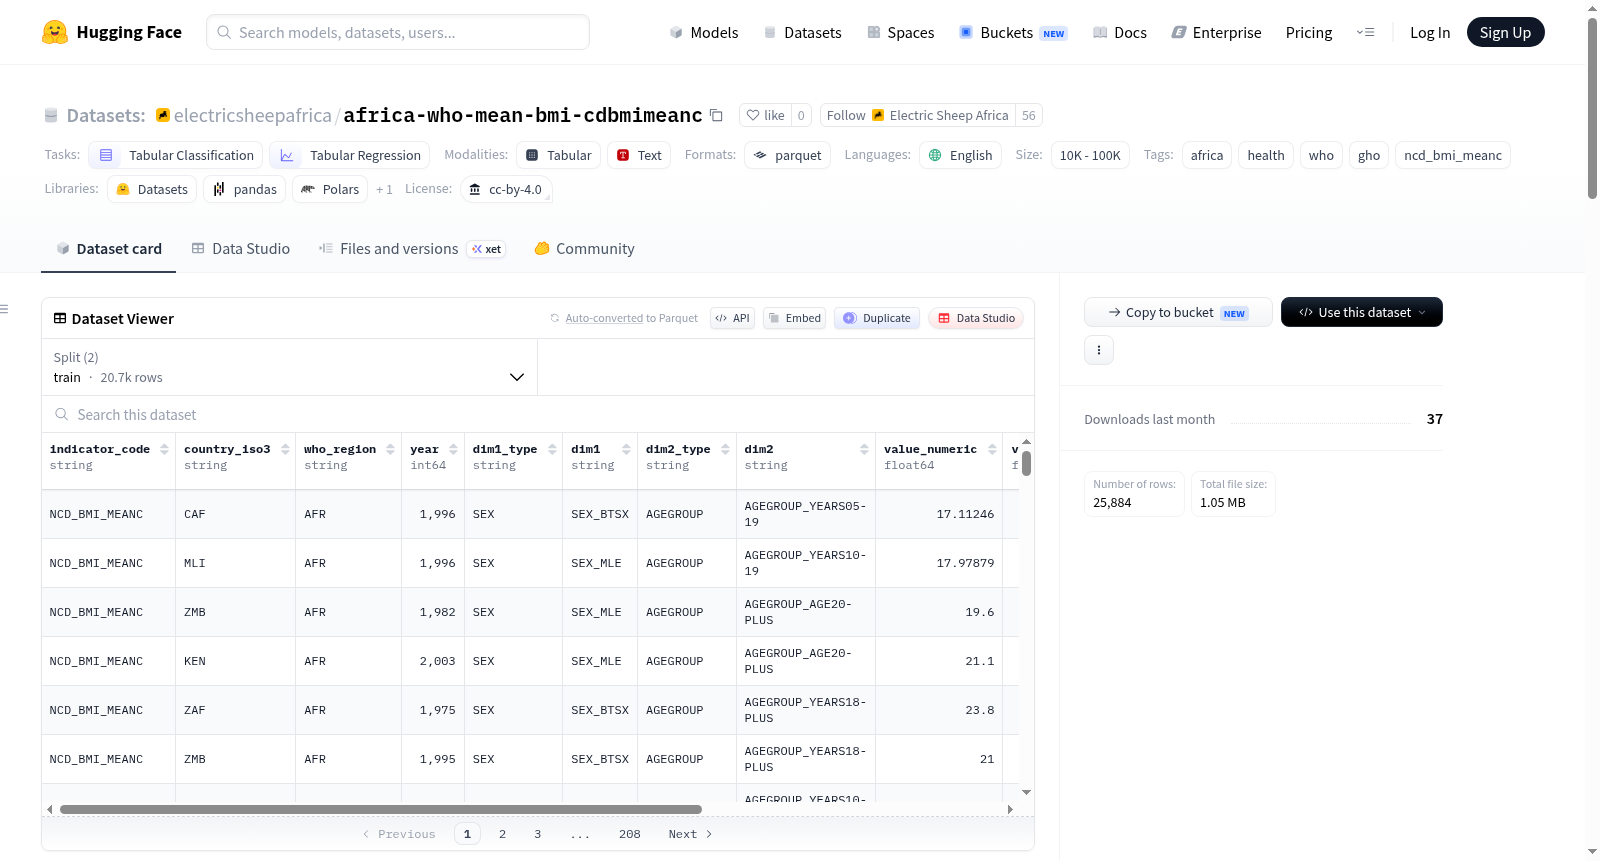The height and width of the screenshot is (861, 1600).
Task: Open the API button in Dataset Viewer
Action: tap(732, 318)
